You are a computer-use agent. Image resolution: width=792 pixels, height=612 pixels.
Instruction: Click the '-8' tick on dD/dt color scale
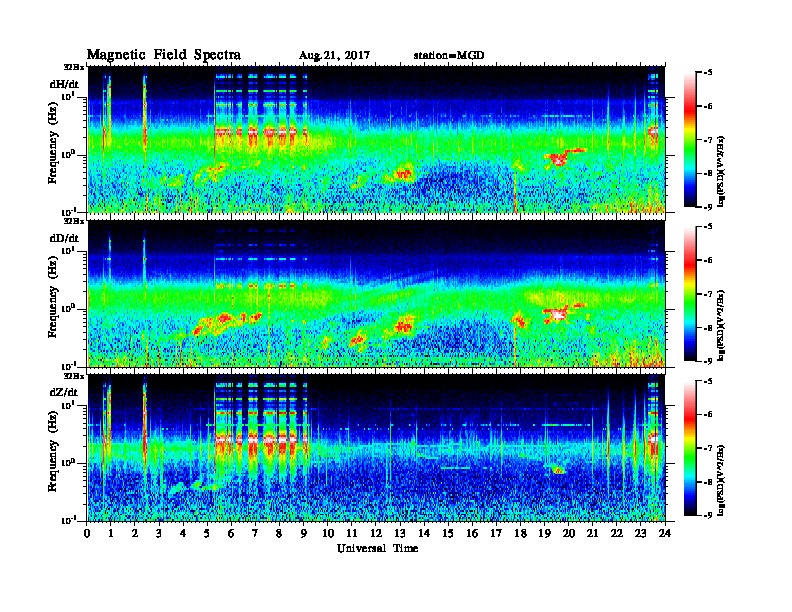coord(708,328)
